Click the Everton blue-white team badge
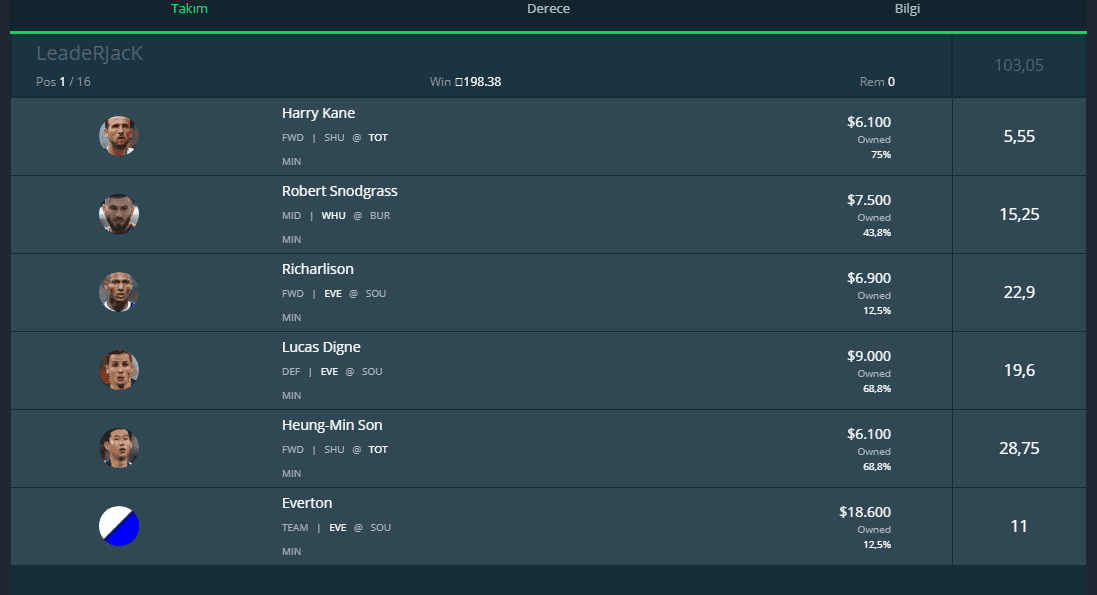1097x595 pixels. [119, 526]
